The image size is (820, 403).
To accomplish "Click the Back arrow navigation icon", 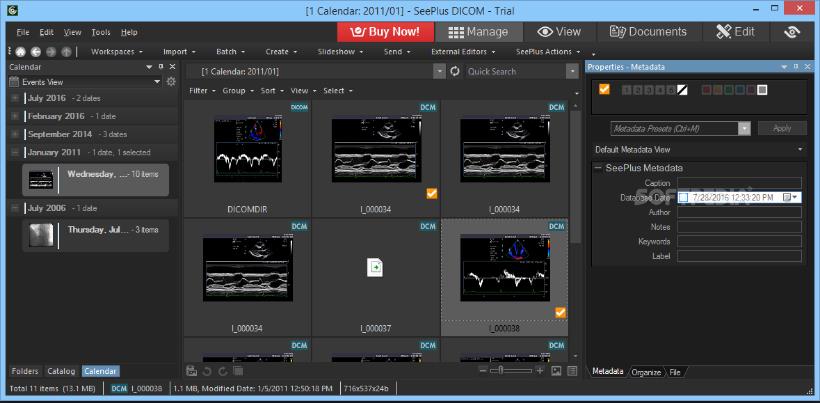I will (x=36, y=51).
